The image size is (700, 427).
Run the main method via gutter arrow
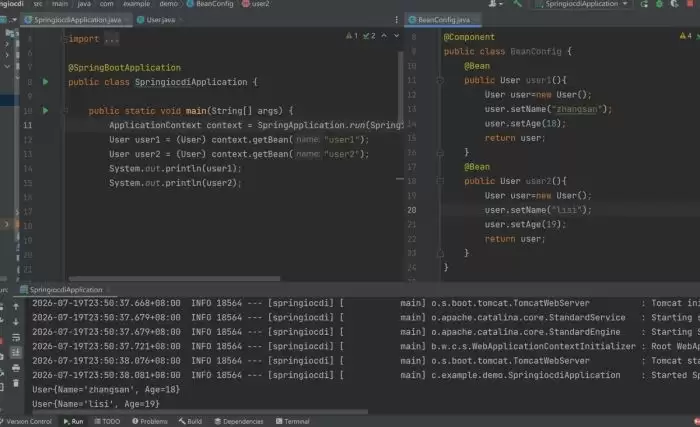click(x=45, y=110)
